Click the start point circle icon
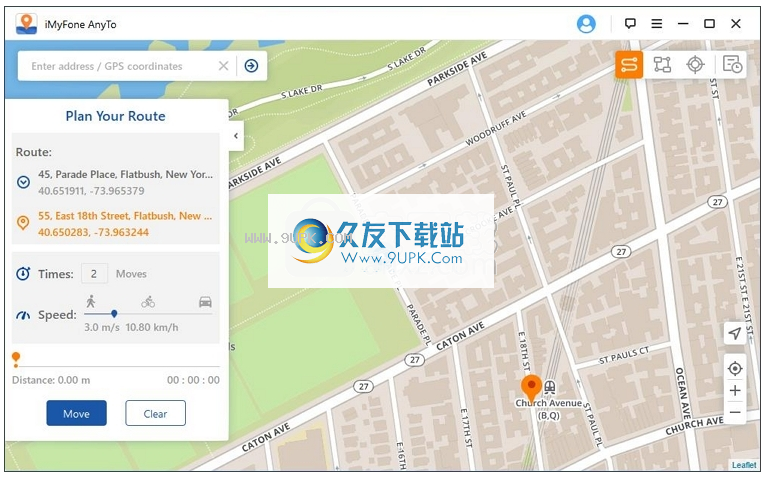The width and height of the screenshot is (762, 482). tap(23, 182)
